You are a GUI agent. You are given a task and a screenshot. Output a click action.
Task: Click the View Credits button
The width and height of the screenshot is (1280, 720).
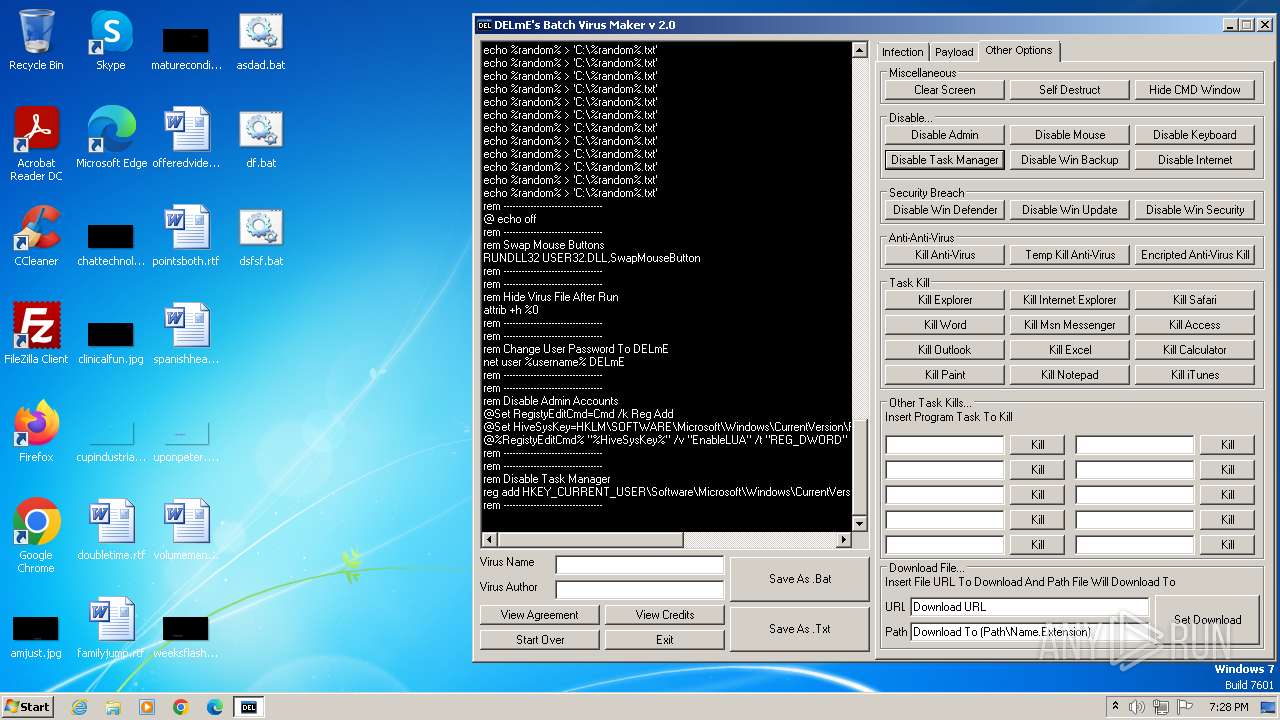664,615
